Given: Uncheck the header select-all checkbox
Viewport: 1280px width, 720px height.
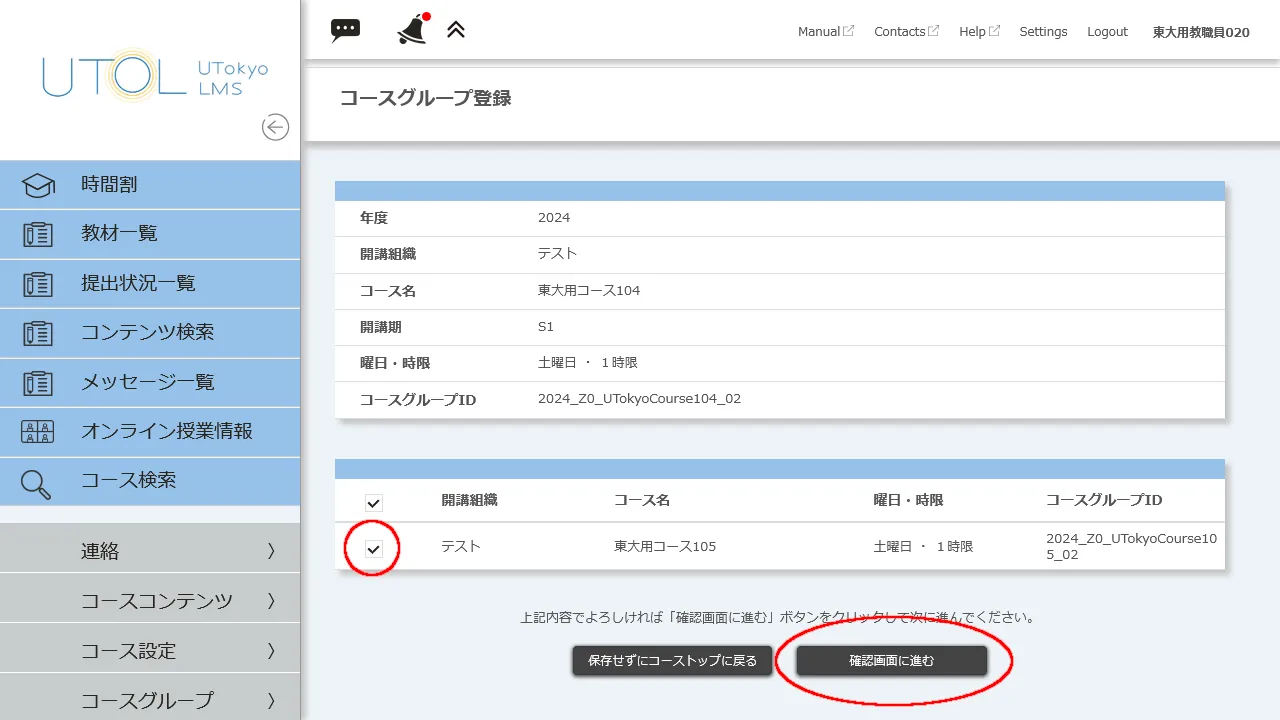Looking at the screenshot, I should tap(372, 503).
